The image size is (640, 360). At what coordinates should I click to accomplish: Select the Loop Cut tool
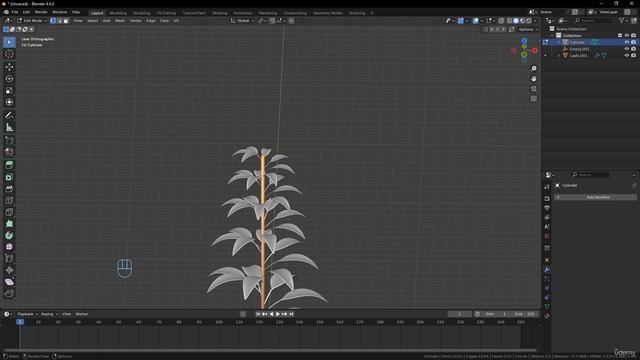click(x=9, y=200)
